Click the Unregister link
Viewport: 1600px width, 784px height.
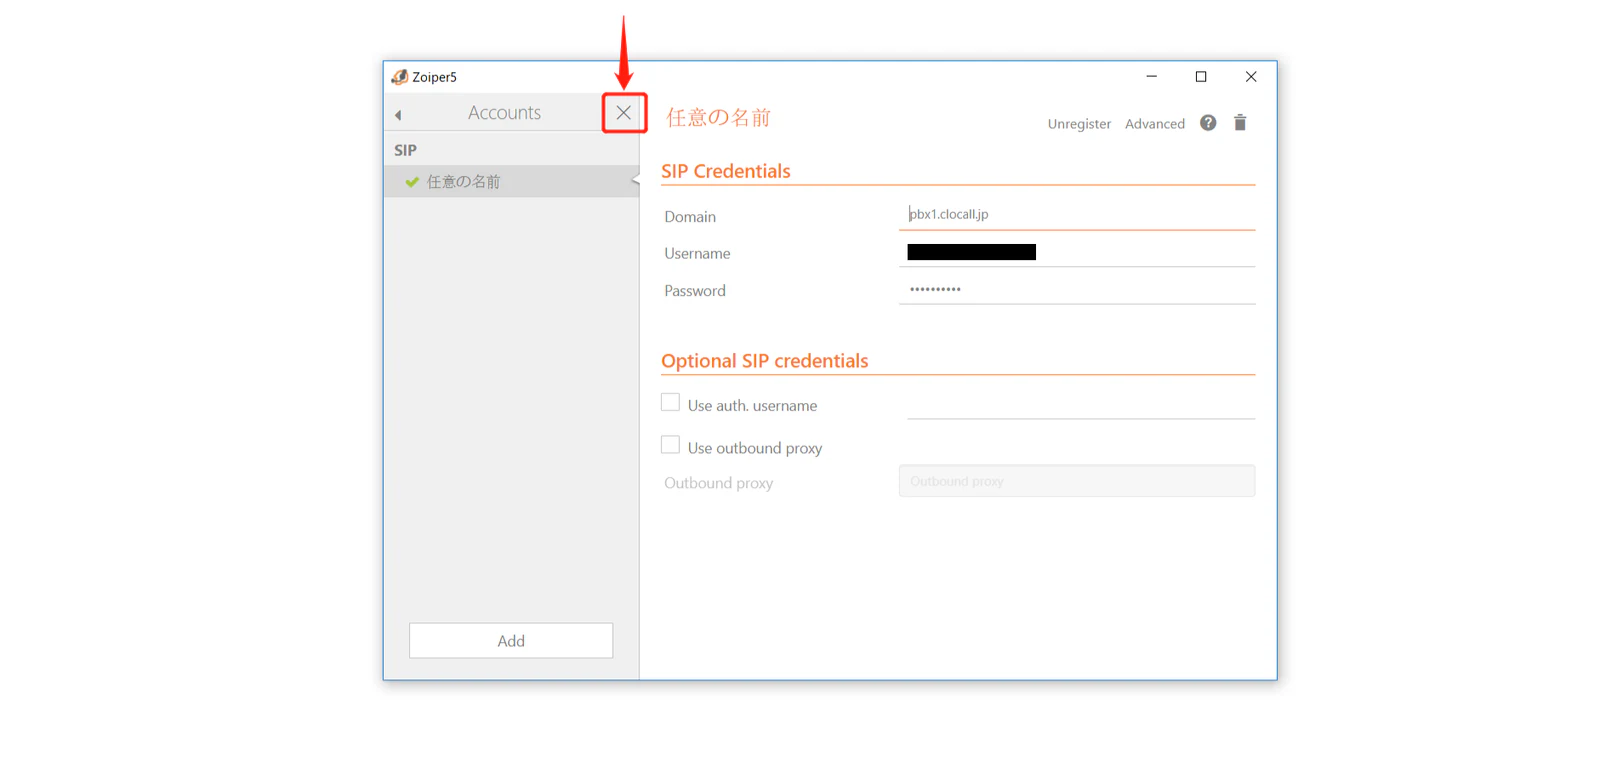(1079, 124)
